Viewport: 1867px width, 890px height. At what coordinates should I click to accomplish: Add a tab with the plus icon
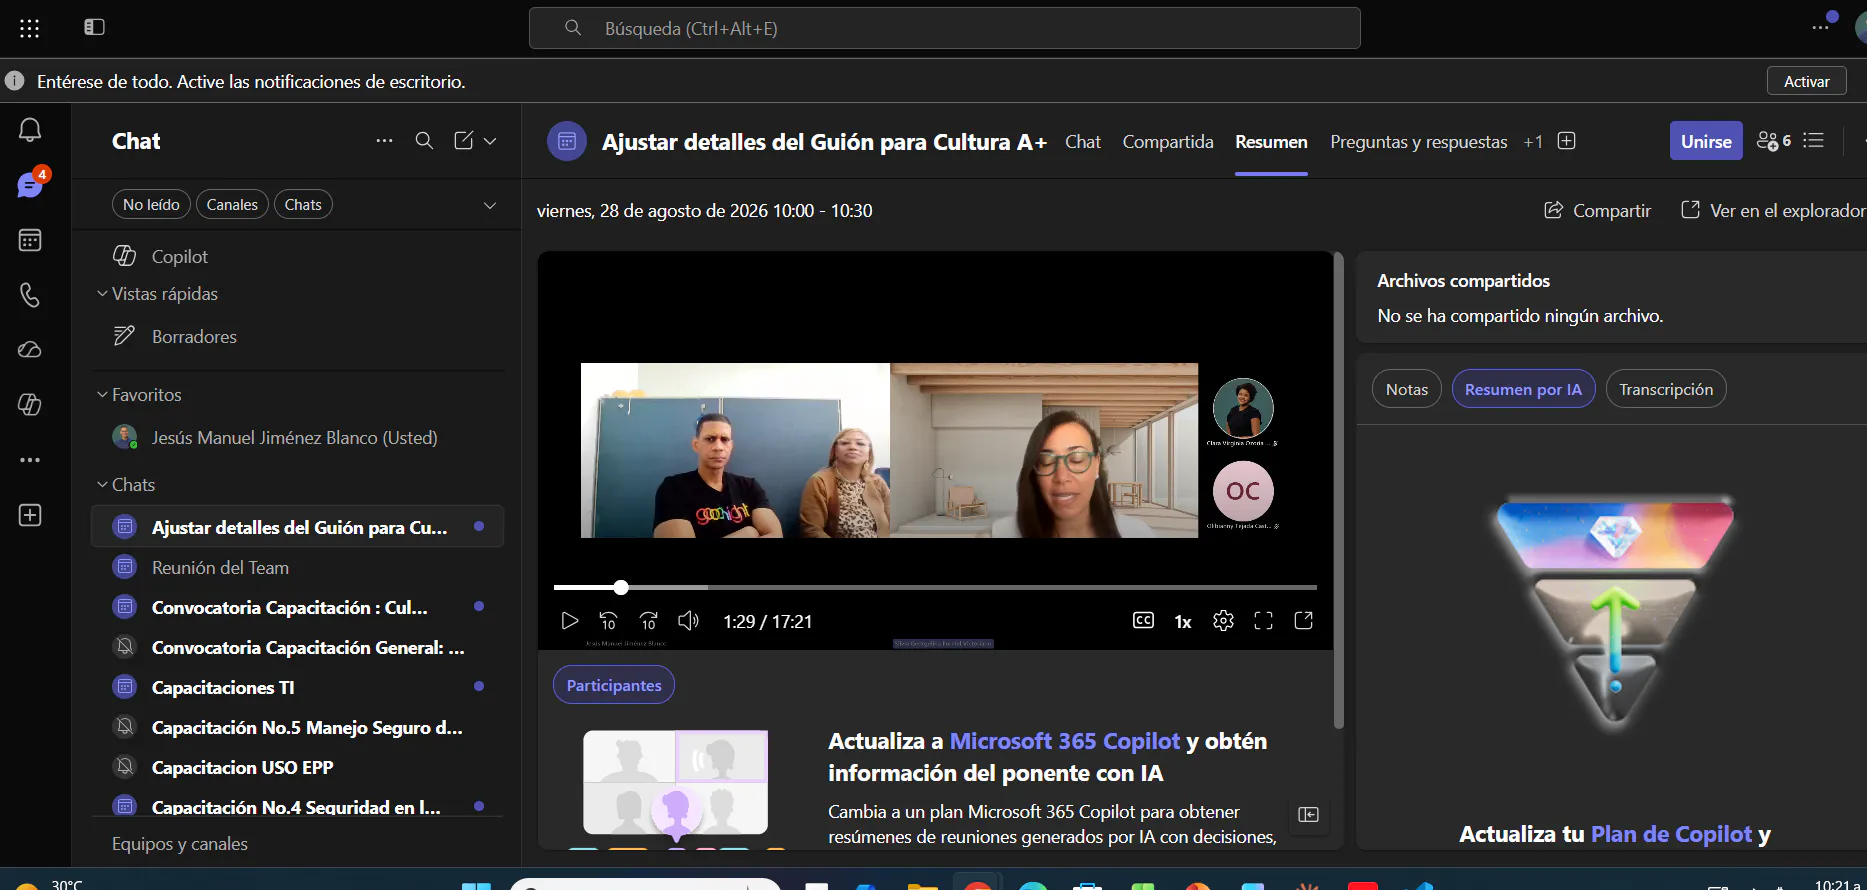[x=1567, y=141]
